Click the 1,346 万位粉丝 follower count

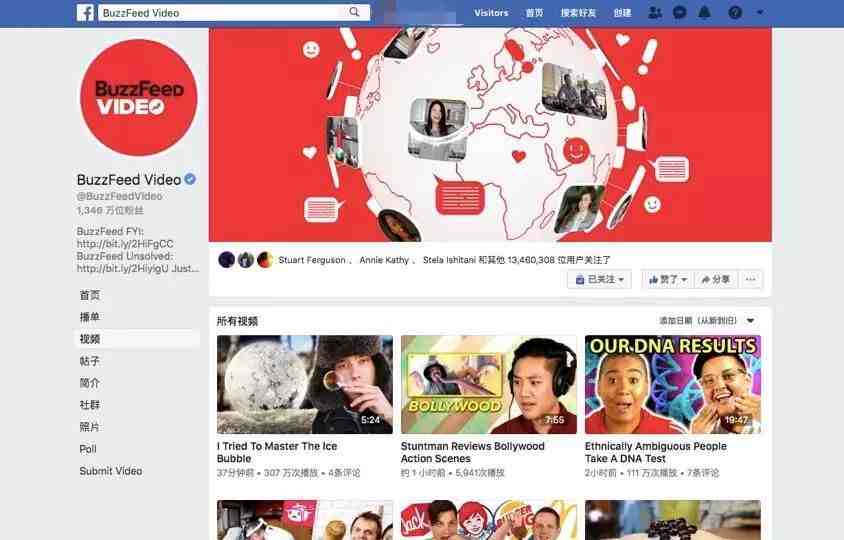[x=110, y=210]
